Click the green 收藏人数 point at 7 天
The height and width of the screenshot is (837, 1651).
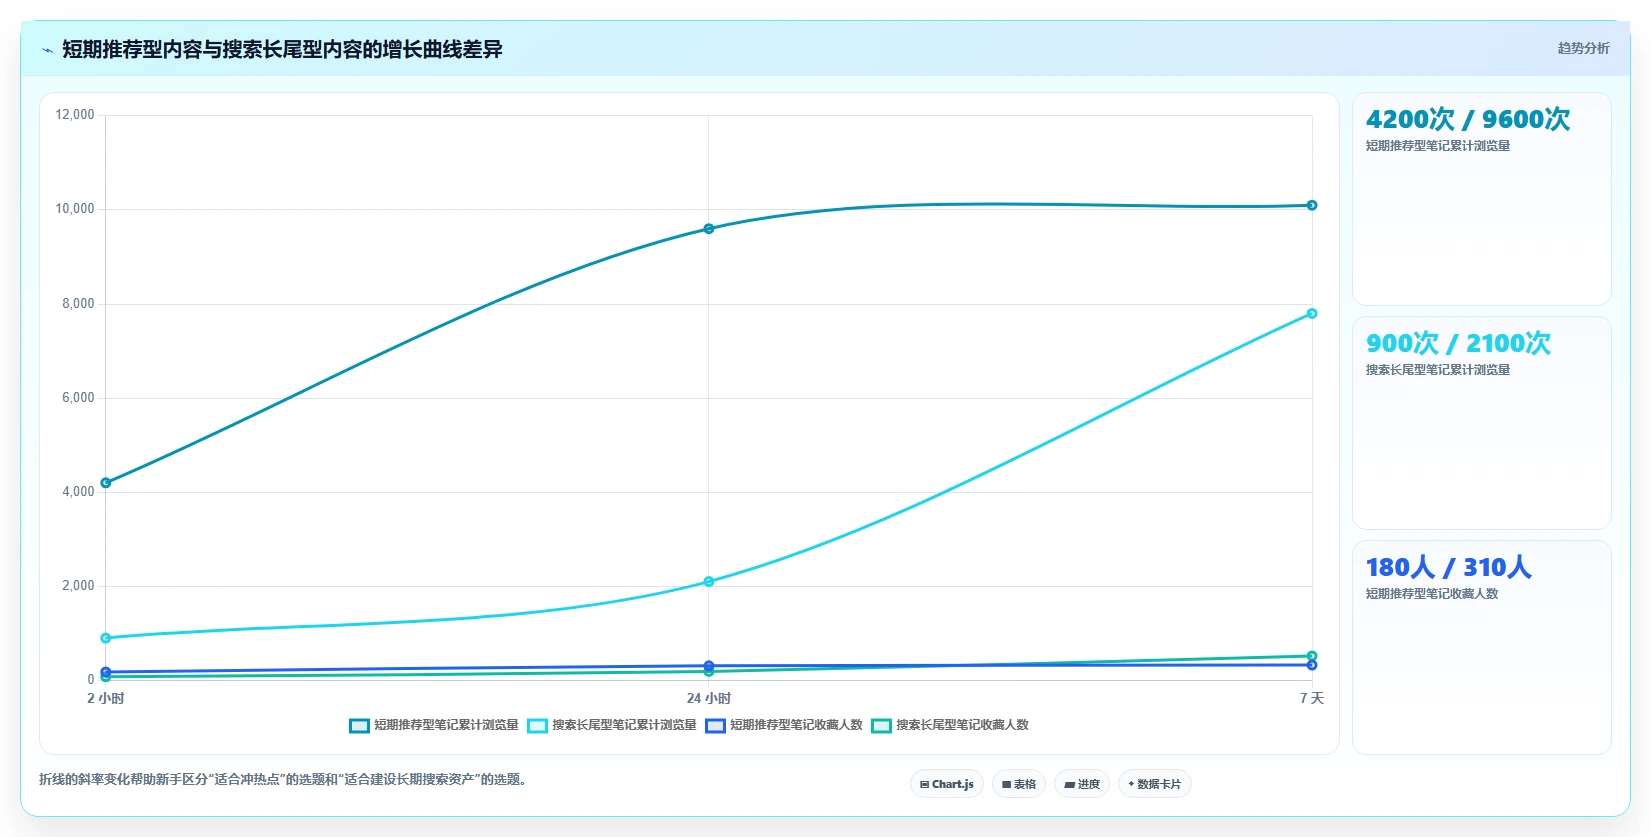click(1312, 656)
